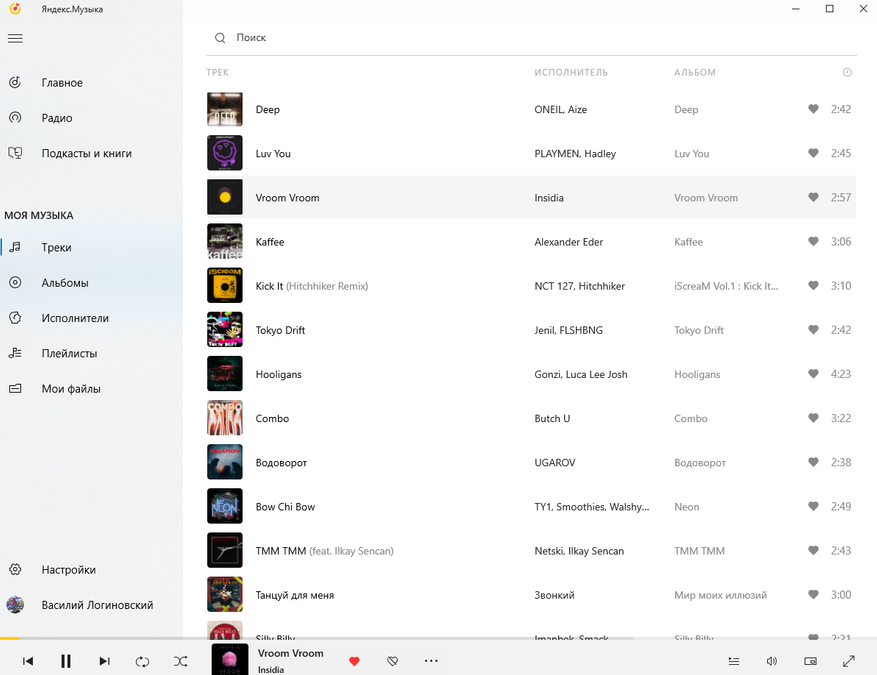Toggle heart on Водоворот row
This screenshot has height=675, width=877.
click(x=813, y=462)
